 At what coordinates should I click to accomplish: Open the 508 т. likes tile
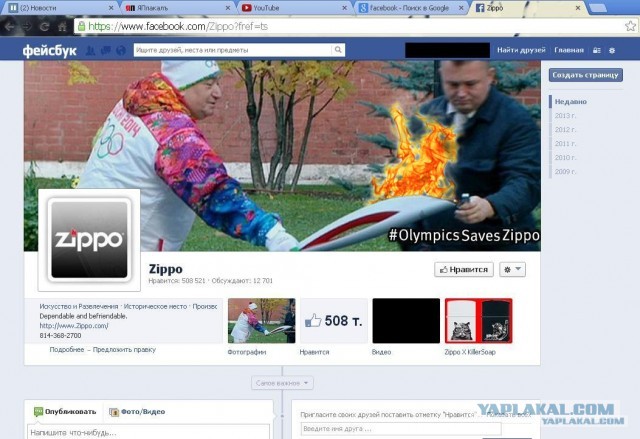coord(334,321)
